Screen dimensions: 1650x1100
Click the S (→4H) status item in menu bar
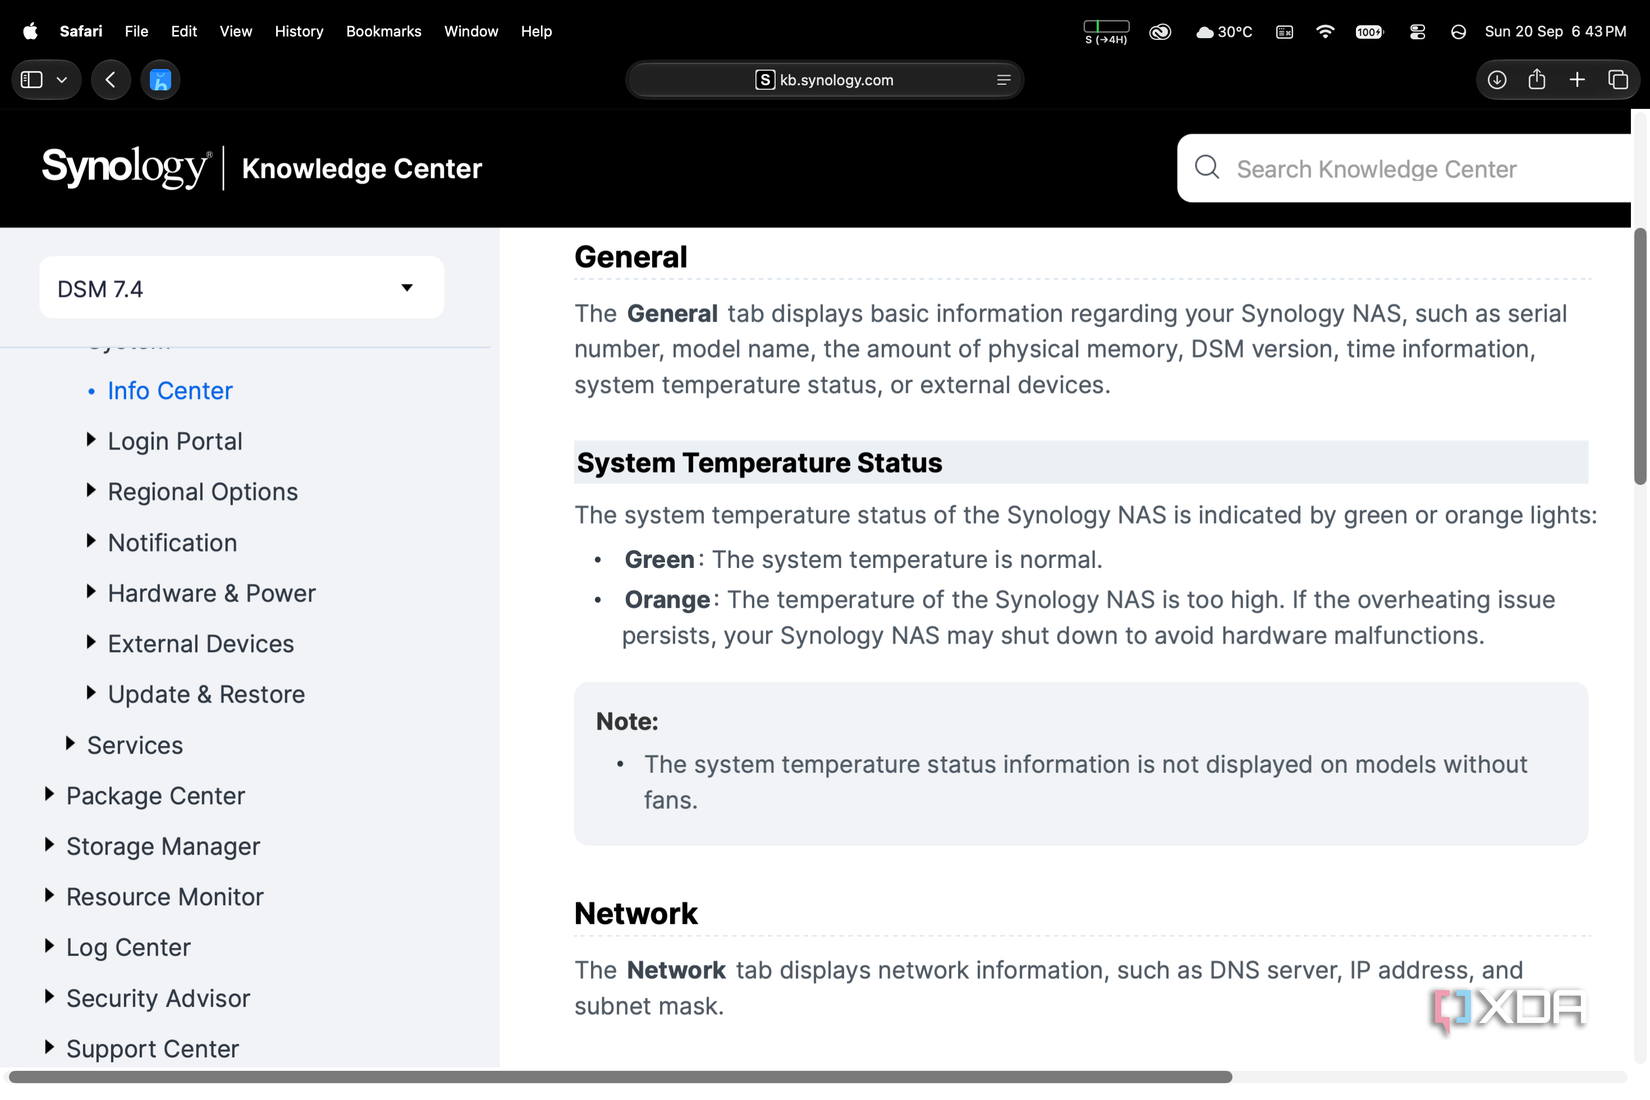[x=1106, y=32]
